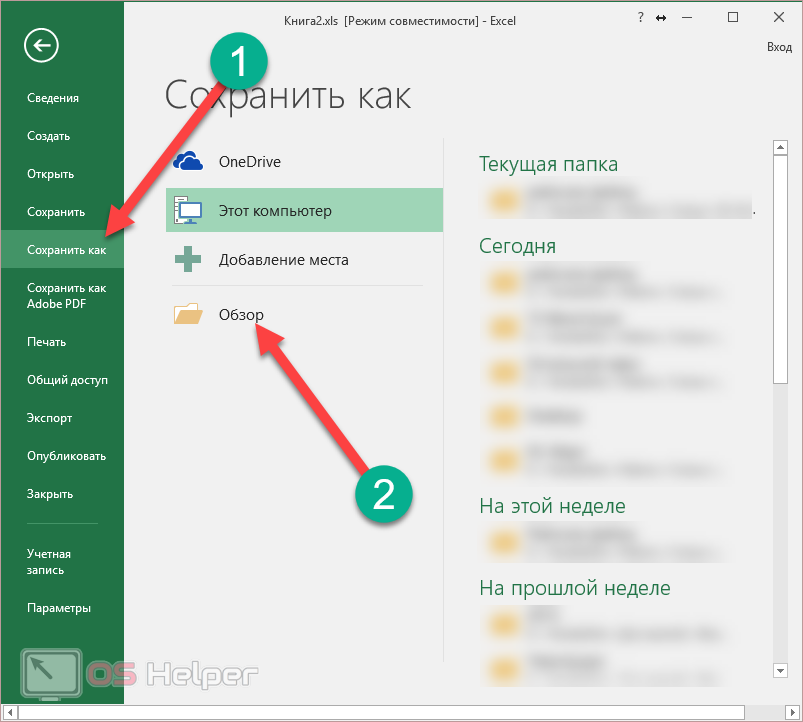Maximize the Excel window
The width and height of the screenshot is (803, 722).
(733, 17)
